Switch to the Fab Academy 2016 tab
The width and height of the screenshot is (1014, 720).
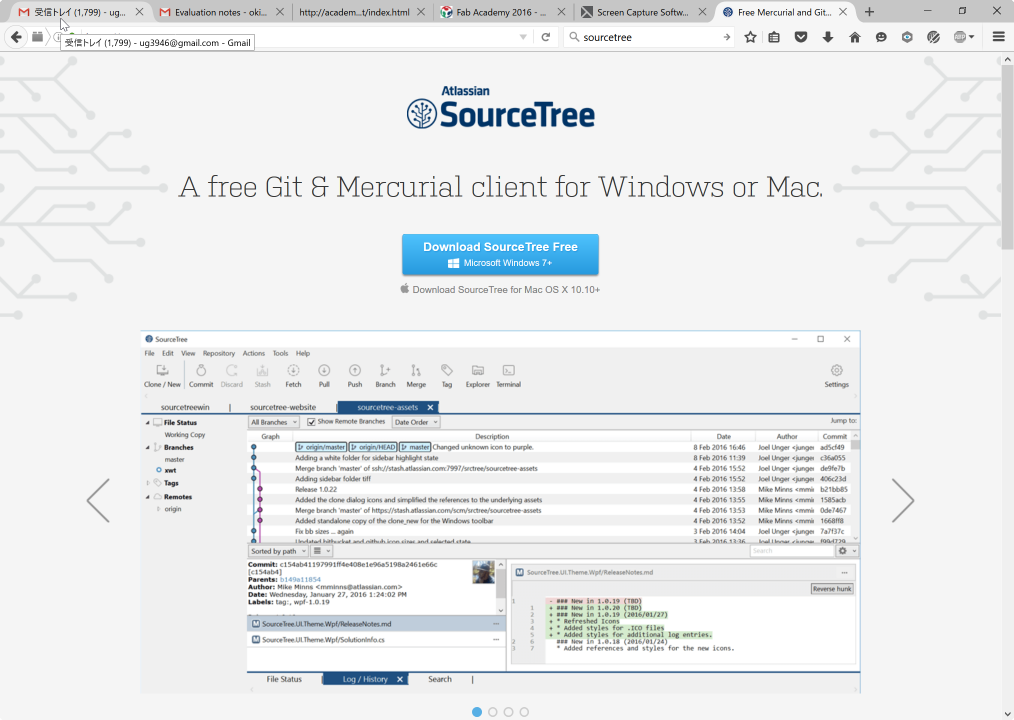501,12
